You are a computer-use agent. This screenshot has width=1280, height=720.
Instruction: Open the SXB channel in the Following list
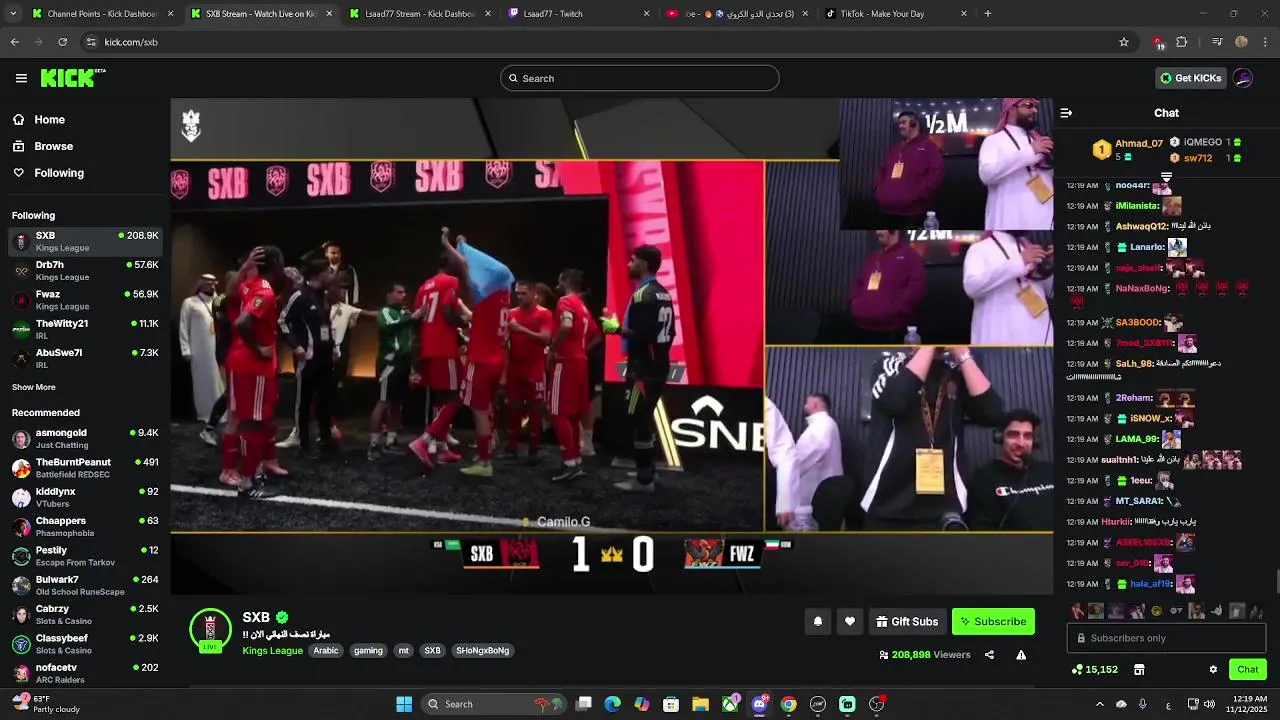[85, 241]
